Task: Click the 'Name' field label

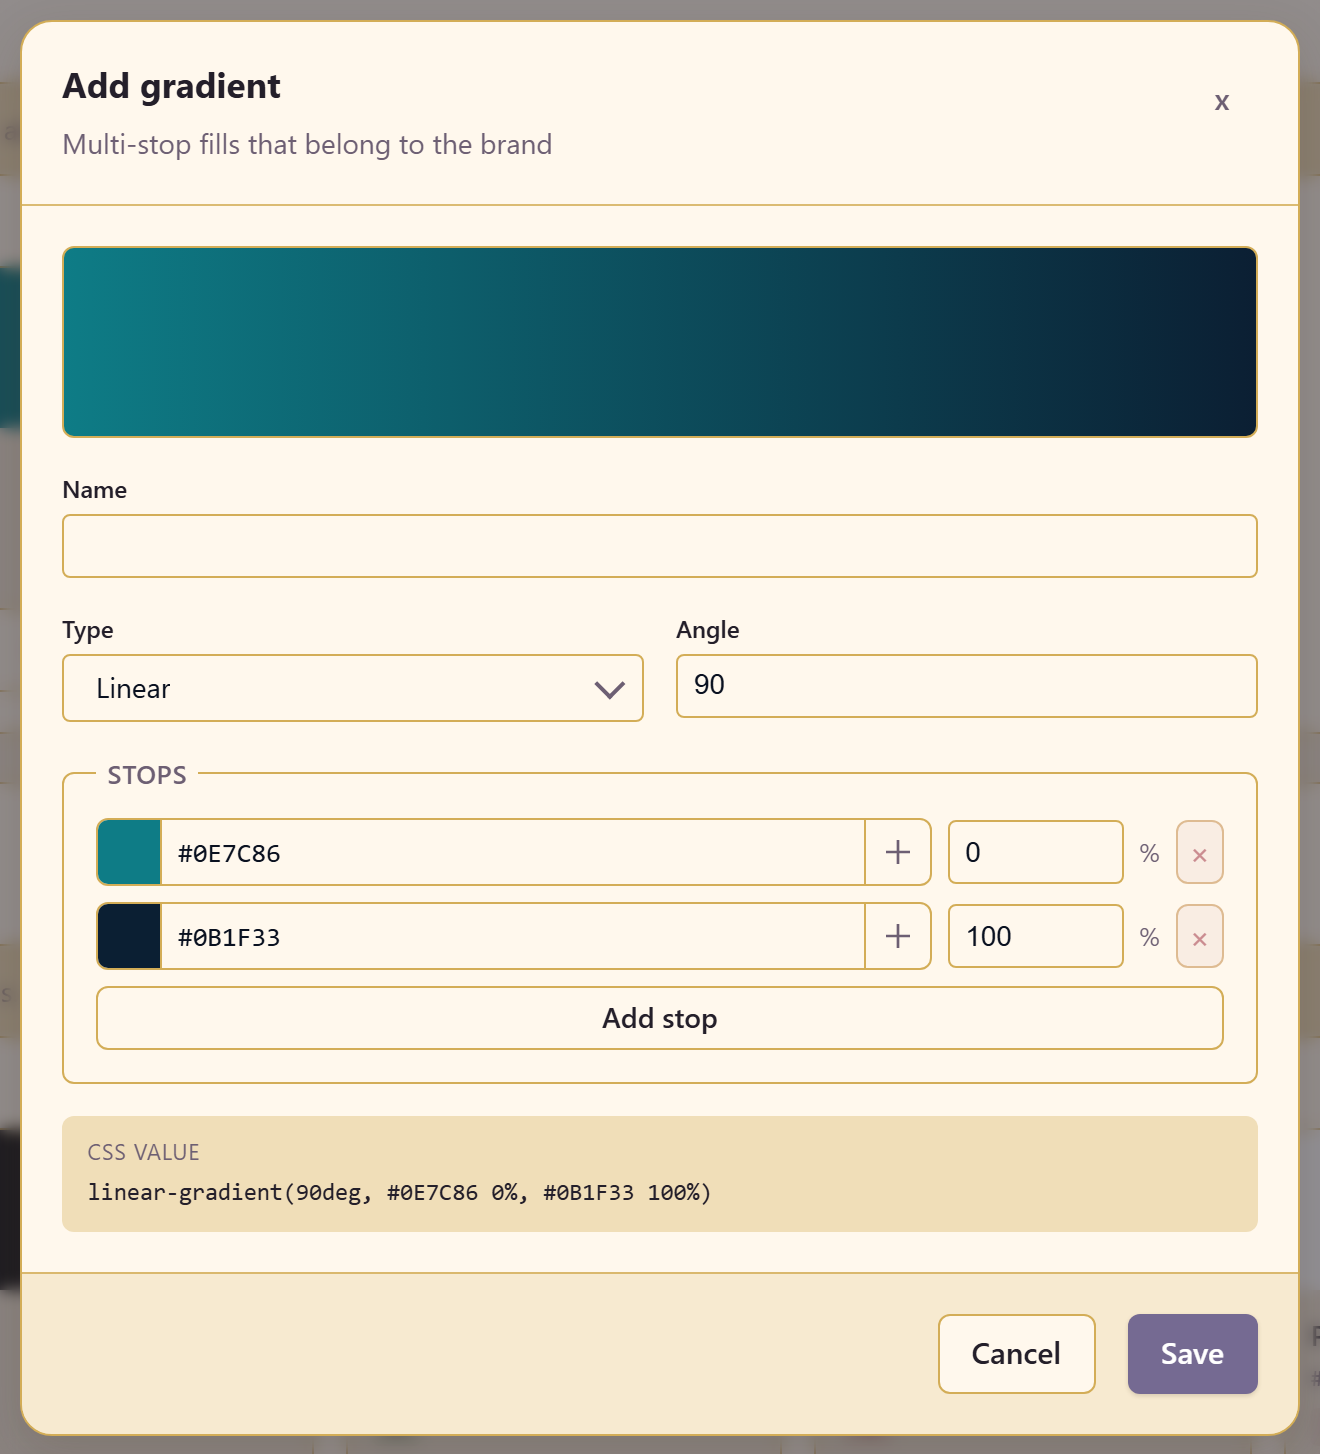Action: click(x=95, y=490)
